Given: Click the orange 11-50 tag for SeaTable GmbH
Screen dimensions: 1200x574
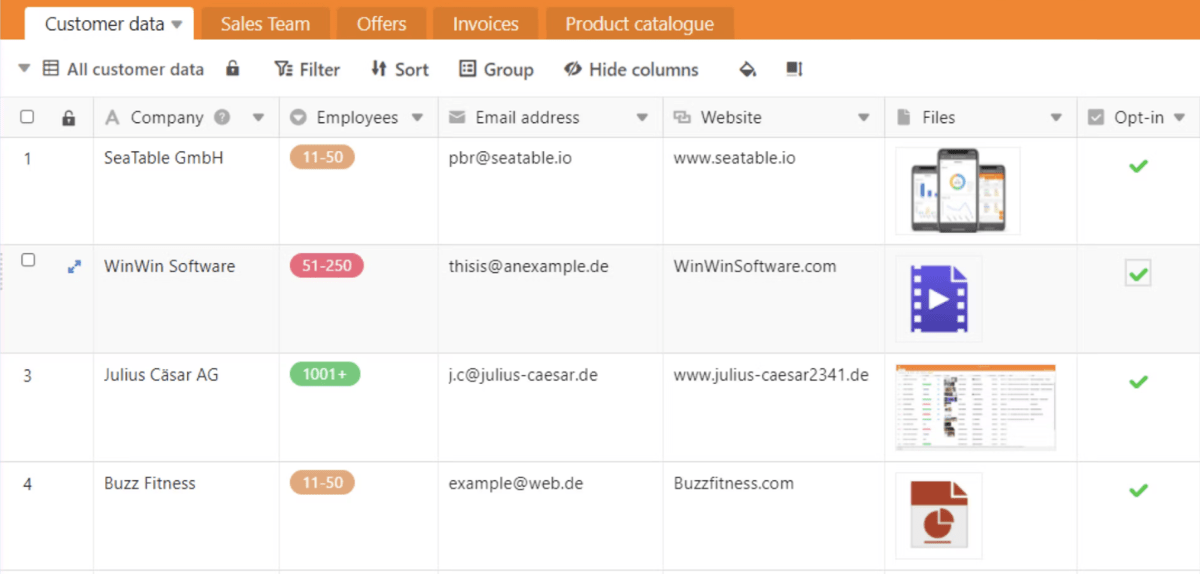Looking at the screenshot, I should 322,157.
